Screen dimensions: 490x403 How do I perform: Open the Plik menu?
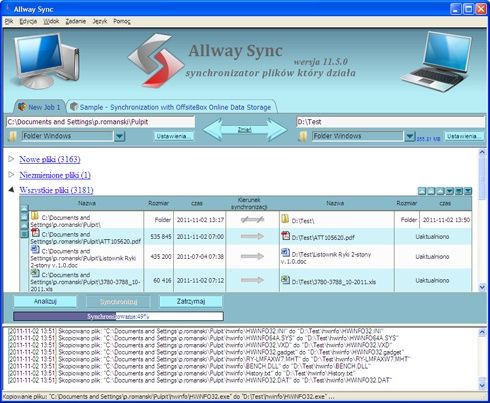coord(9,21)
